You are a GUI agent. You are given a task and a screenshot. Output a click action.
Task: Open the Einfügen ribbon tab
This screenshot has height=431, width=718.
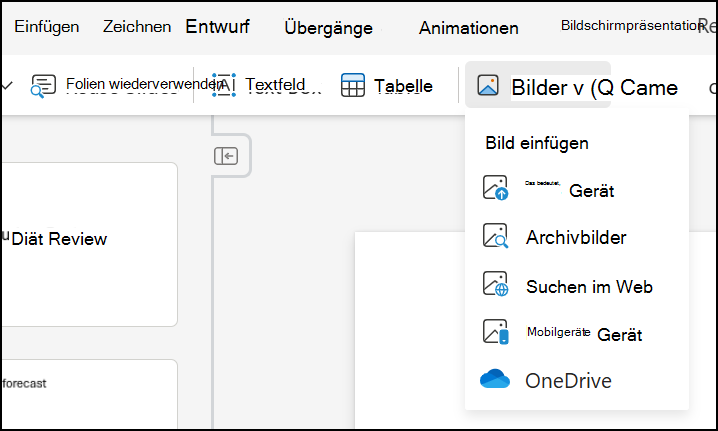click(46, 27)
